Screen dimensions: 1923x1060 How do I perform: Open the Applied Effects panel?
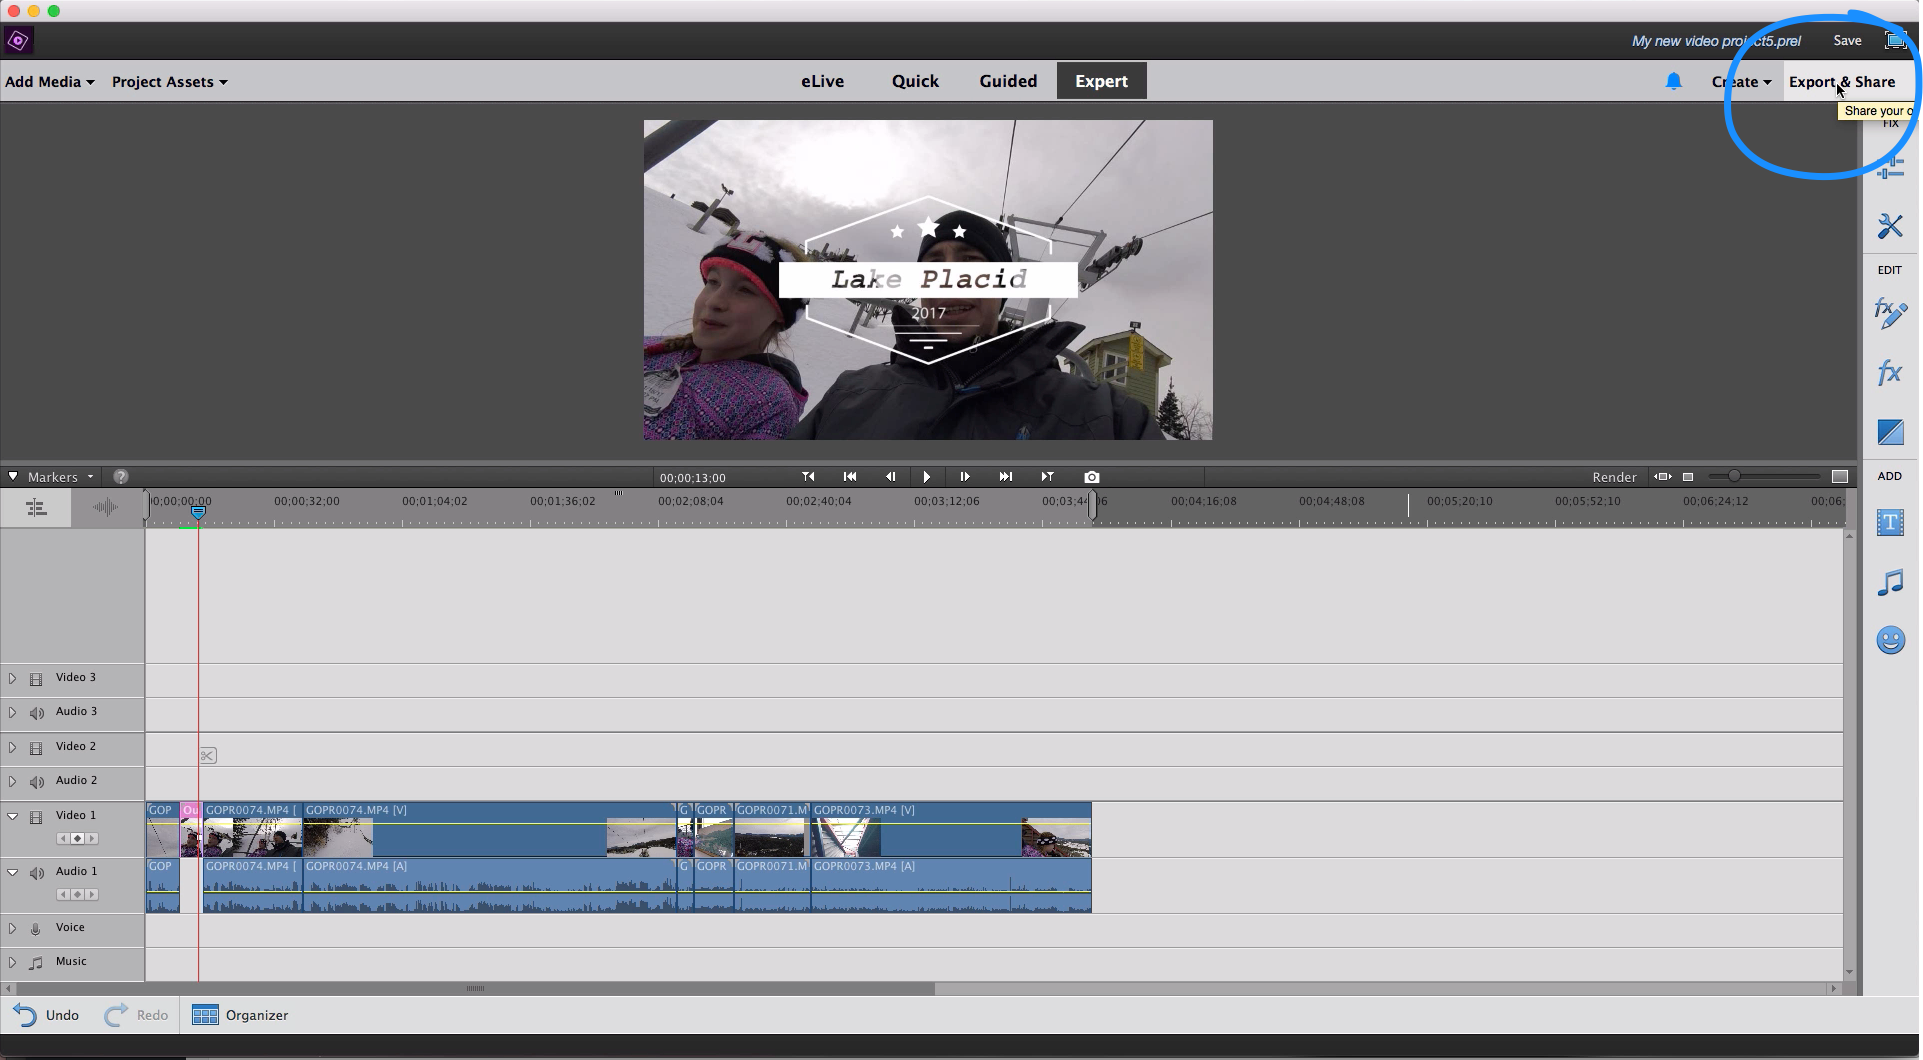click(1889, 314)
